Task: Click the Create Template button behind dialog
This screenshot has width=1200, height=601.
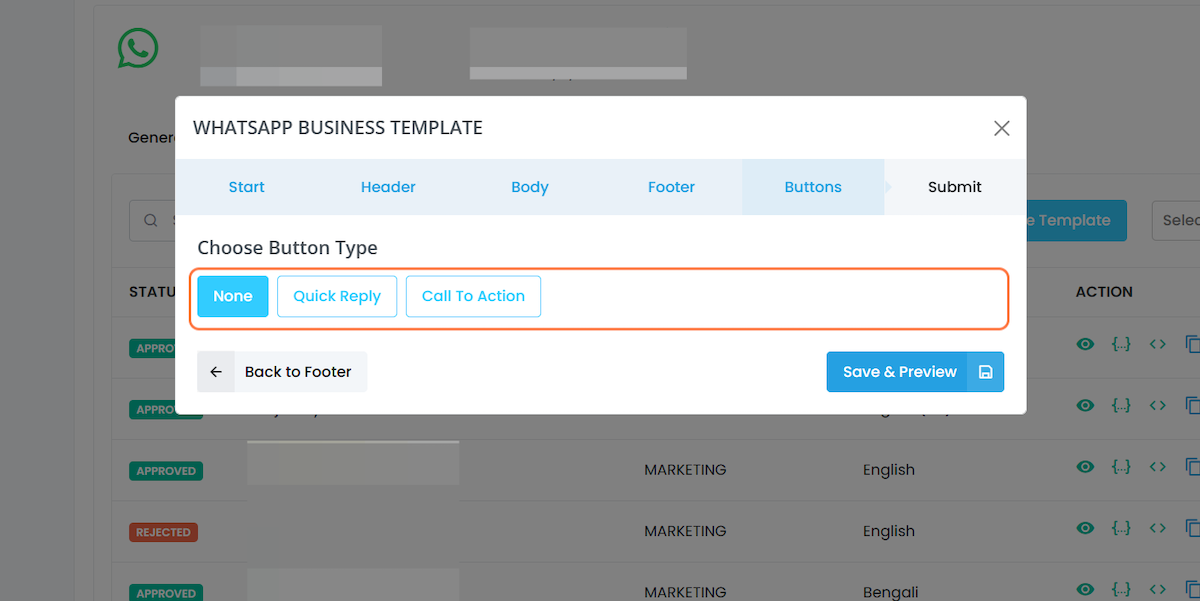Action: [1076, 220]
